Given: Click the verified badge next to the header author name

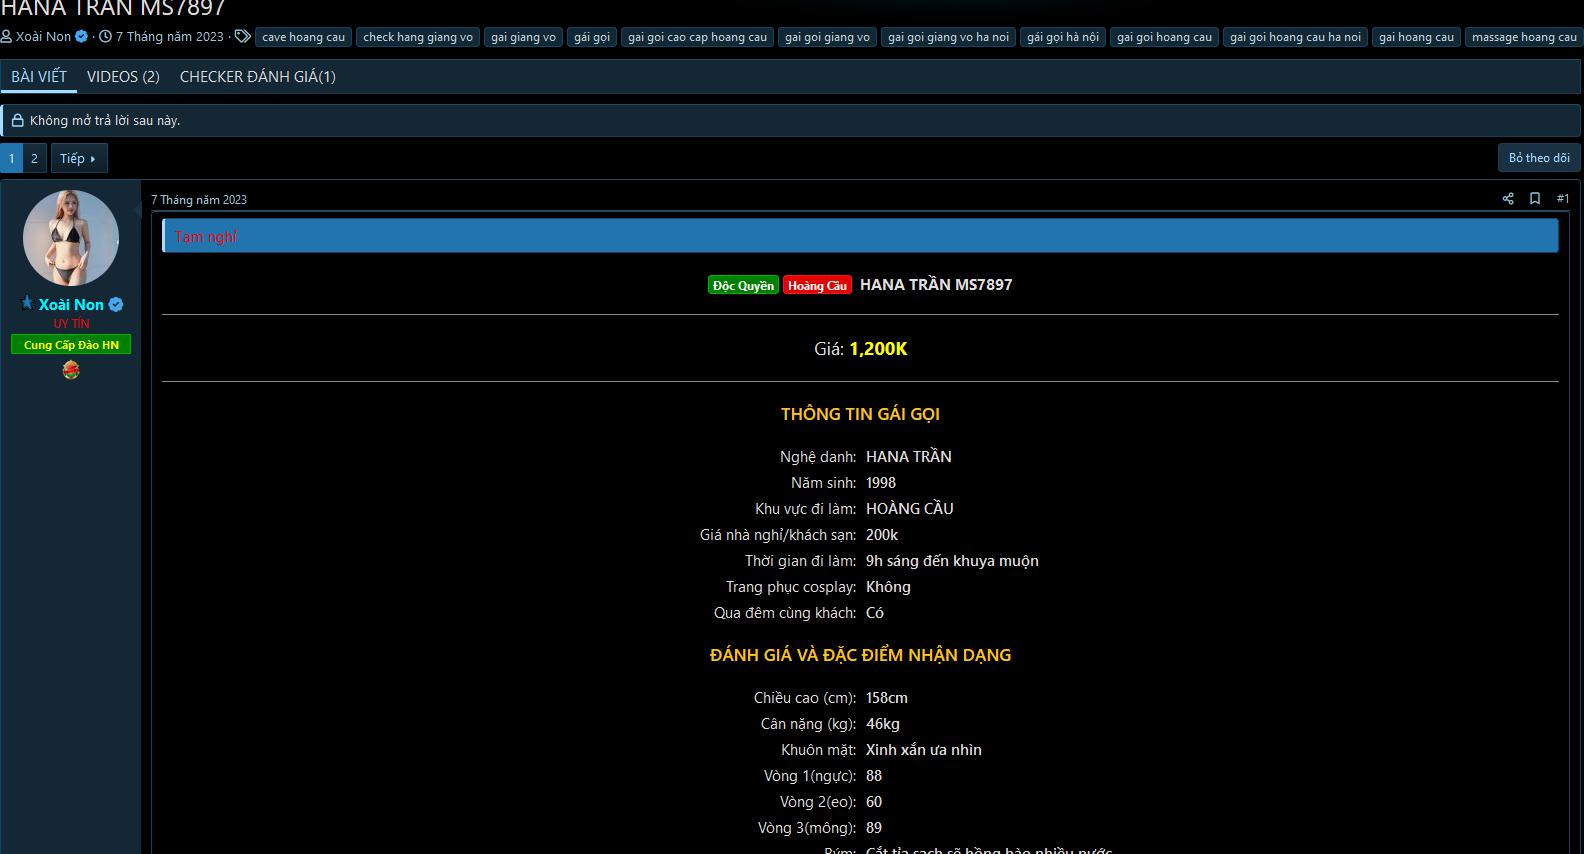Looking at the screenshot, I should click(x=82, y=37).
